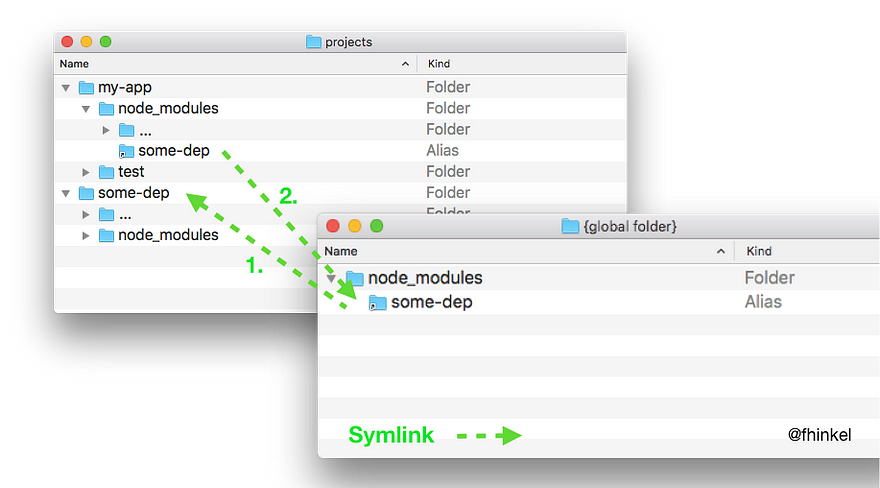Viewport: 880px width, 488px height.
Task: Click the some-dep alias icon under my-app
Action: (126, 151)
